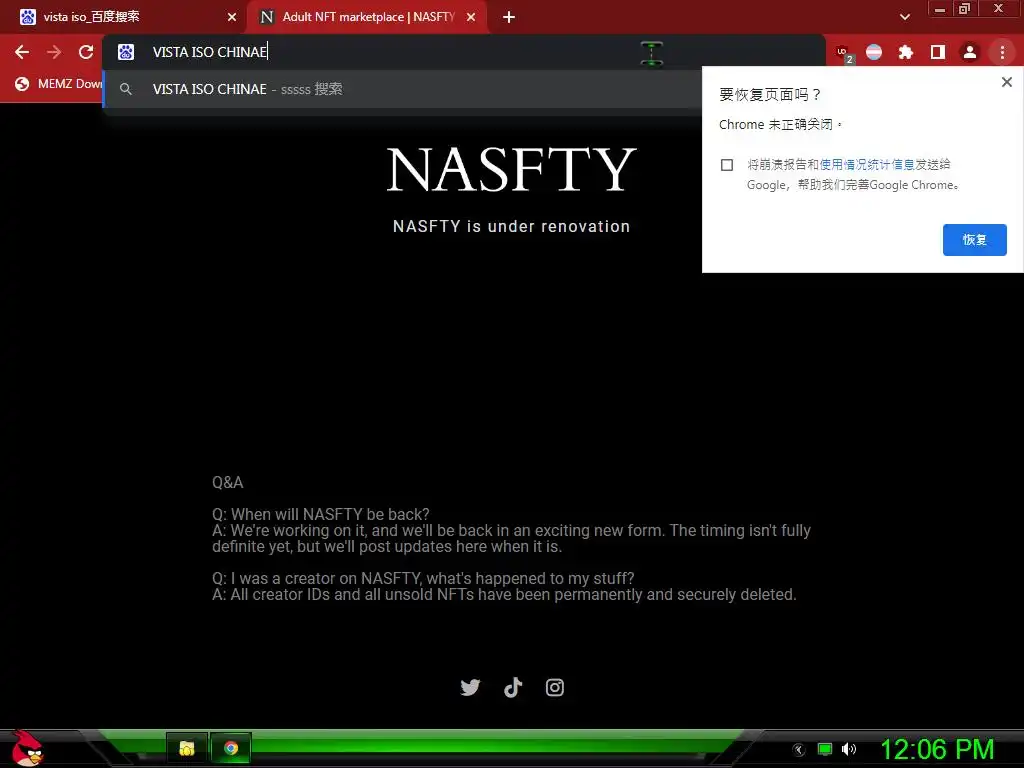This screenshot has width=1024, height=768.
Task: Switch to the Adult NFT marketplace NASFTY tab
Action: [366, 17]
